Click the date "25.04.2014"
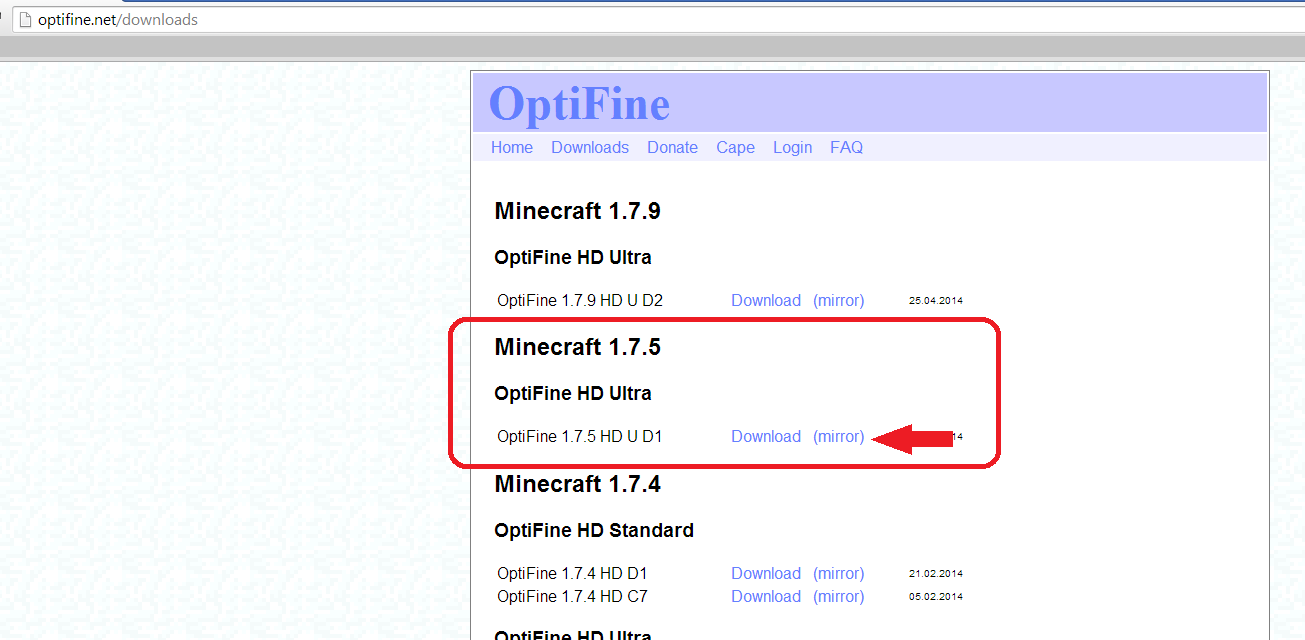Screen dimensions: 1305x640 (936, 300)
